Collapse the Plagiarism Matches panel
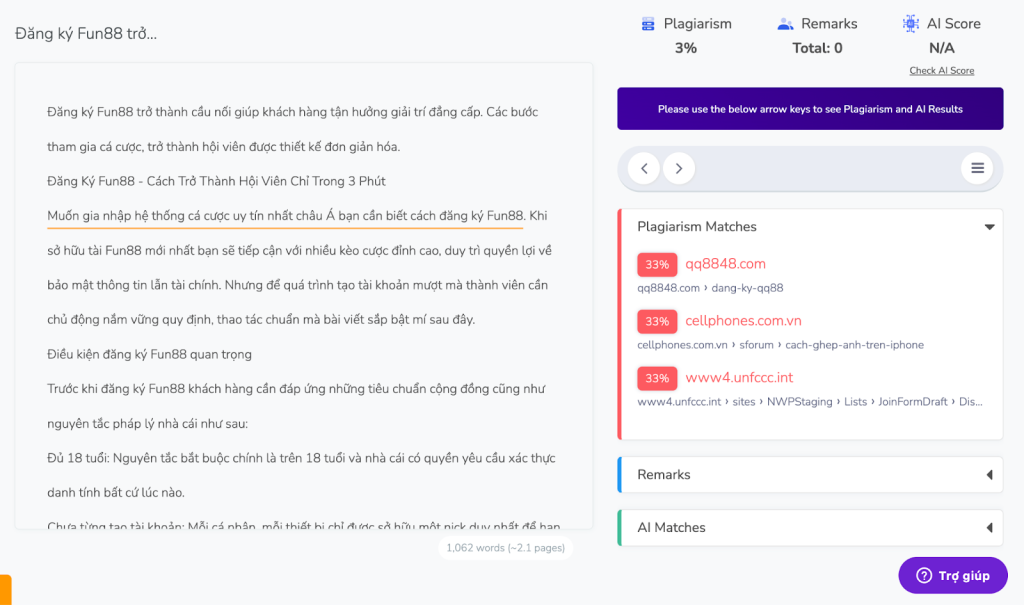This screenshot has height=605, width=1024. (989, 227)
